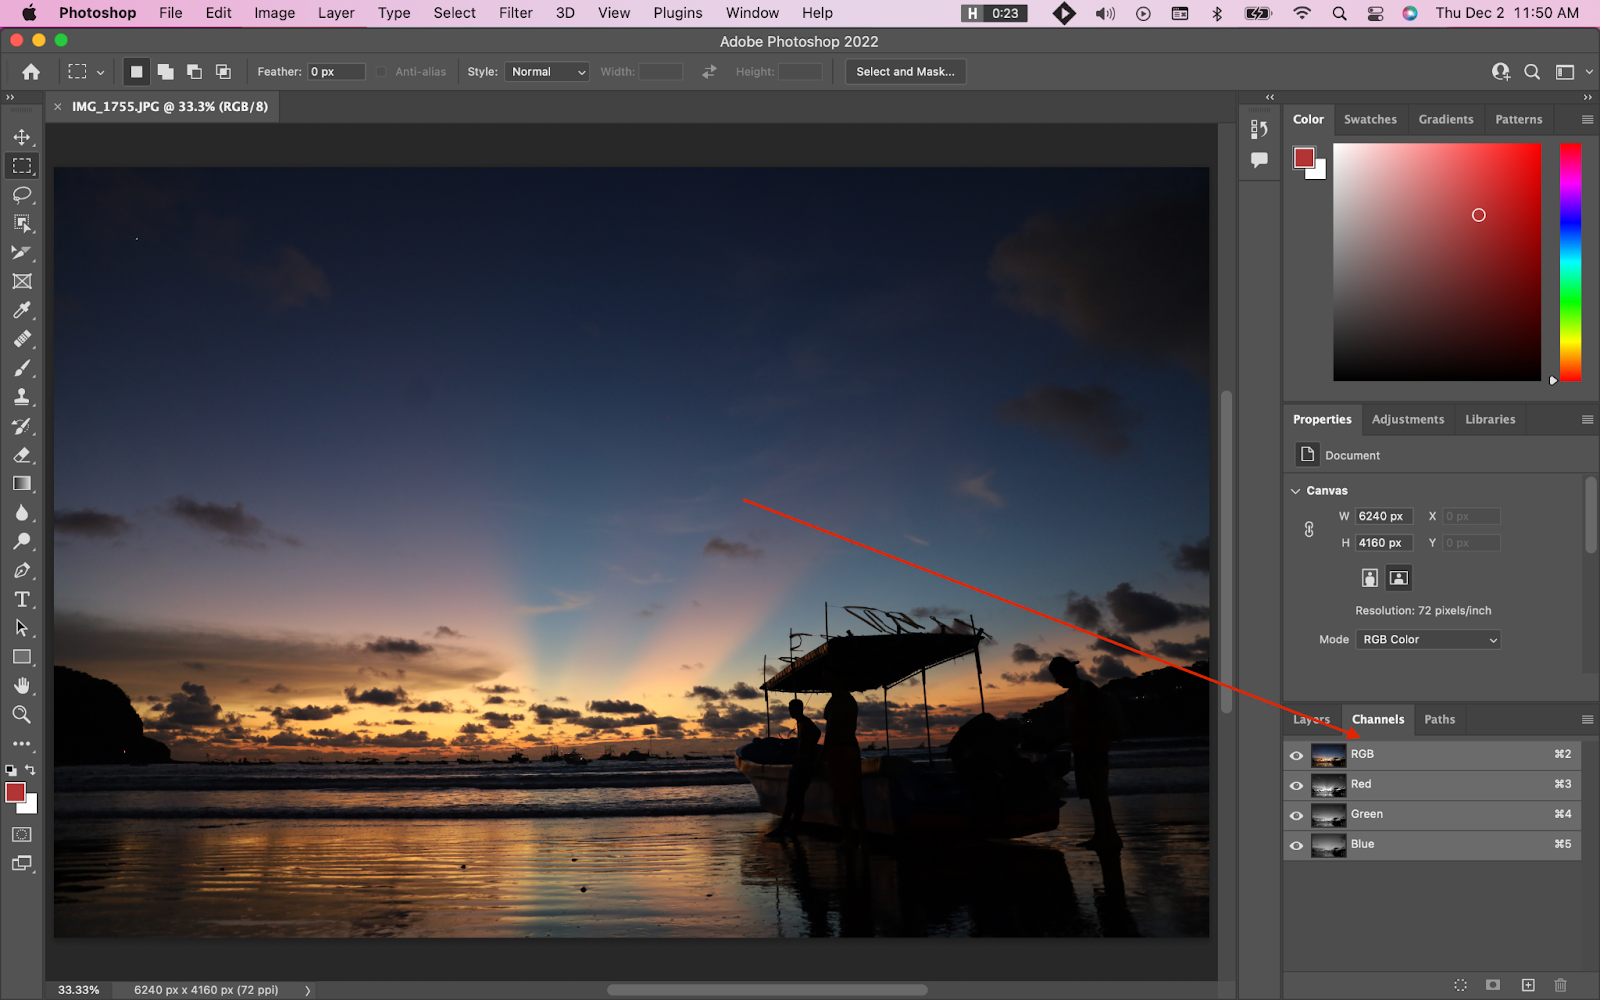Open the Mode RGB Color dropdown
Viewport: 1600px width, 1000px height.
point(1428,640)
